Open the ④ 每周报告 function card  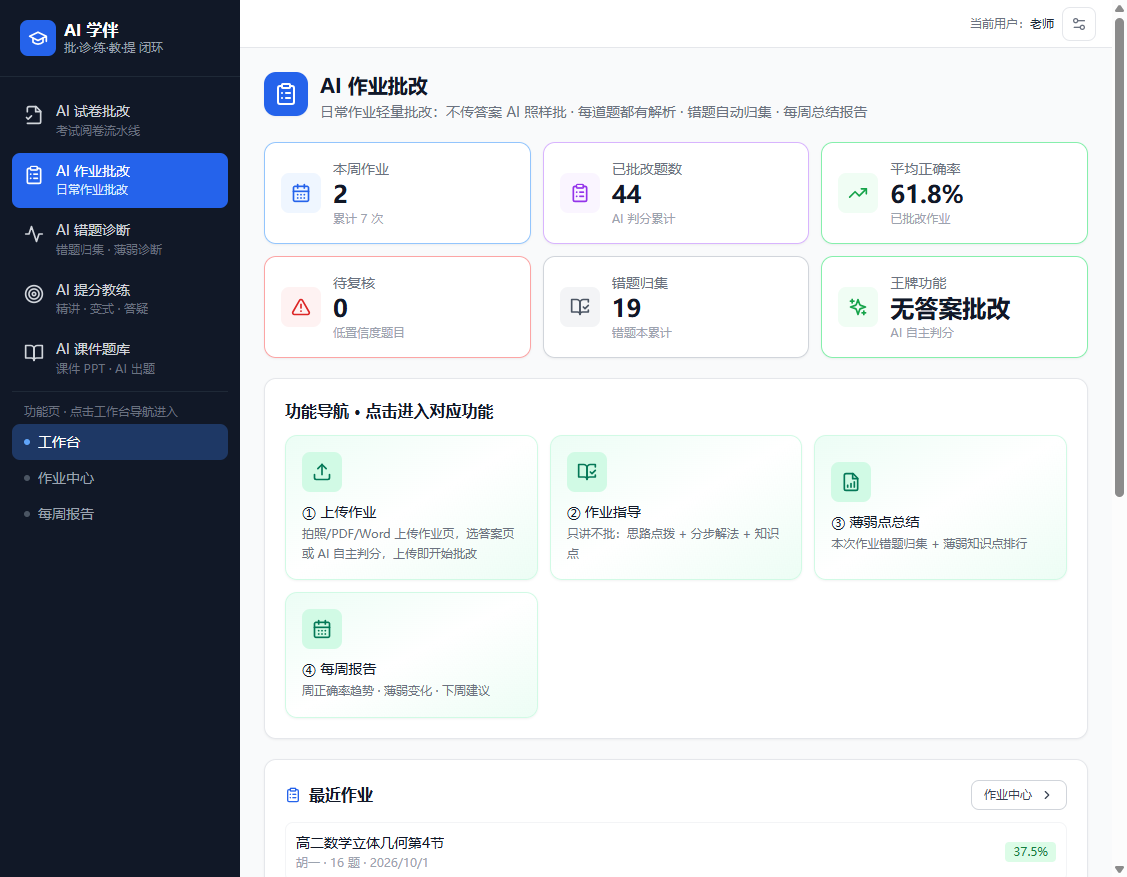click(x=411, y=655)
